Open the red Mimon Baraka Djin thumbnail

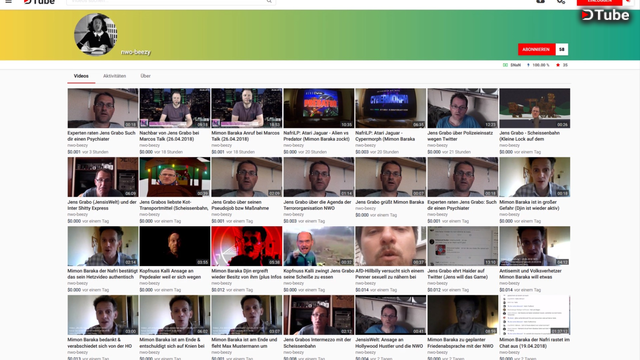point(247,246)
